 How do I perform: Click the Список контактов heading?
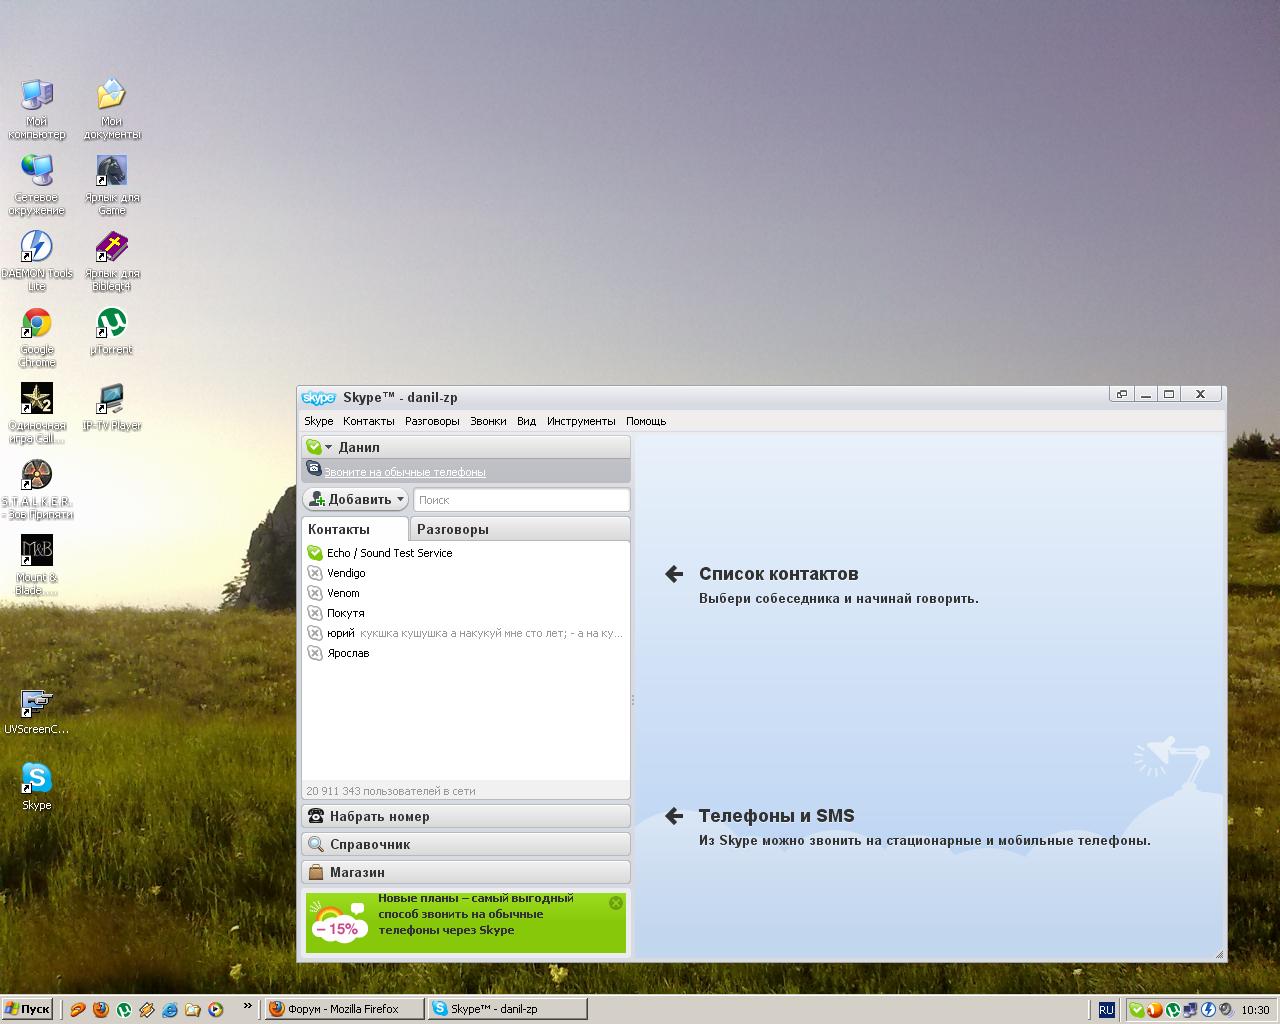(778, 574)
